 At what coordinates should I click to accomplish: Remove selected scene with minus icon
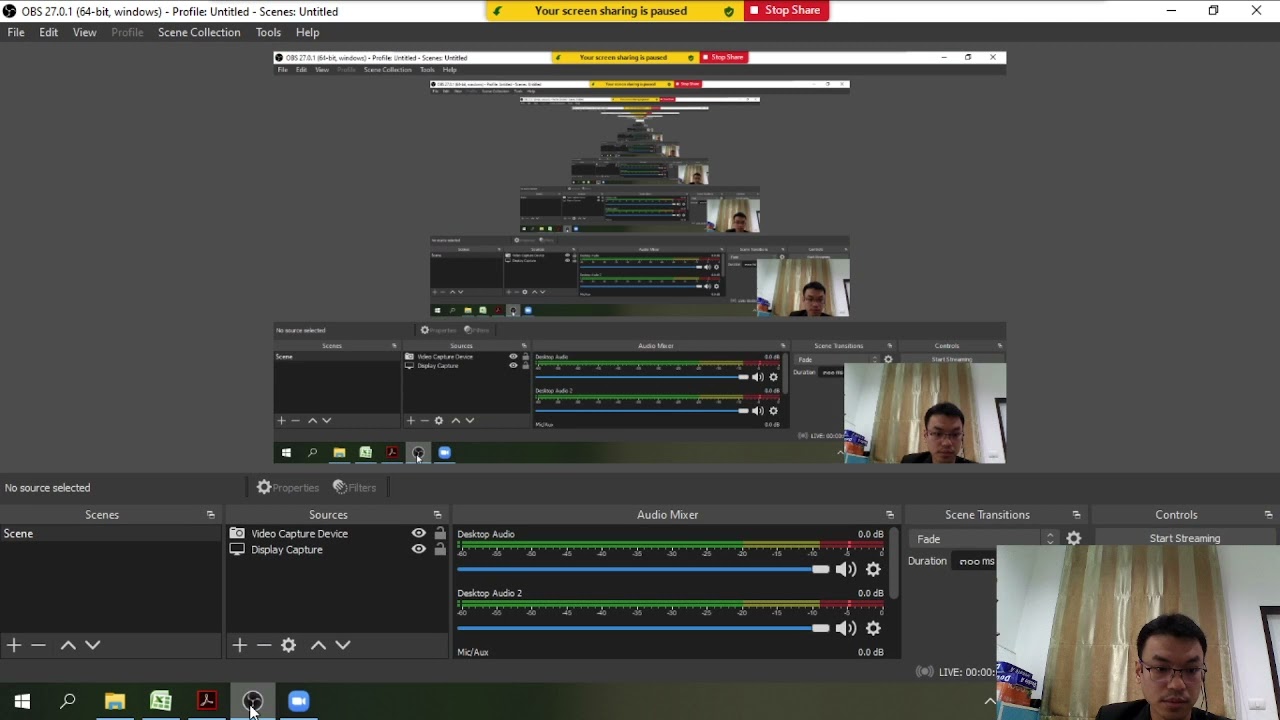(x=38, y=645)
